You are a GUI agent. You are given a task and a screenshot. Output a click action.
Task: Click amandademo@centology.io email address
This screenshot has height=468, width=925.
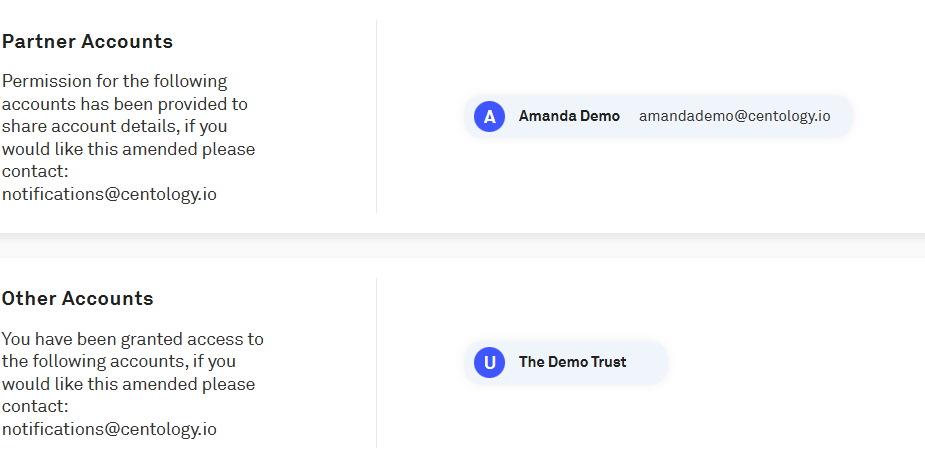pyautogui.click(x=734, y=116)
